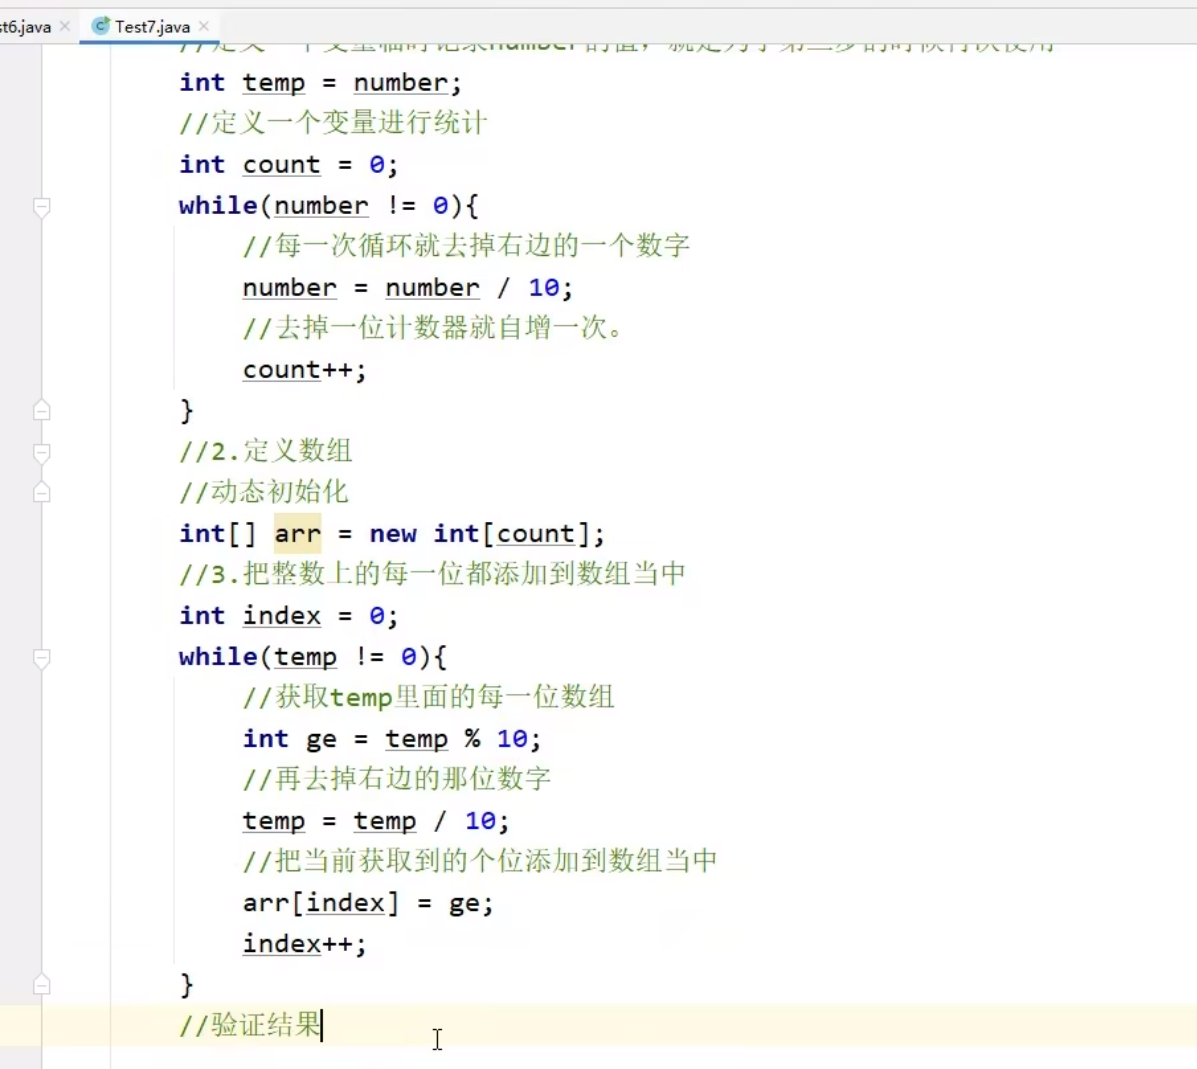Click temp in the int temp = number line
Image resolution: width=1197 pixels, height=1069 pixels.
coord(273,82)
